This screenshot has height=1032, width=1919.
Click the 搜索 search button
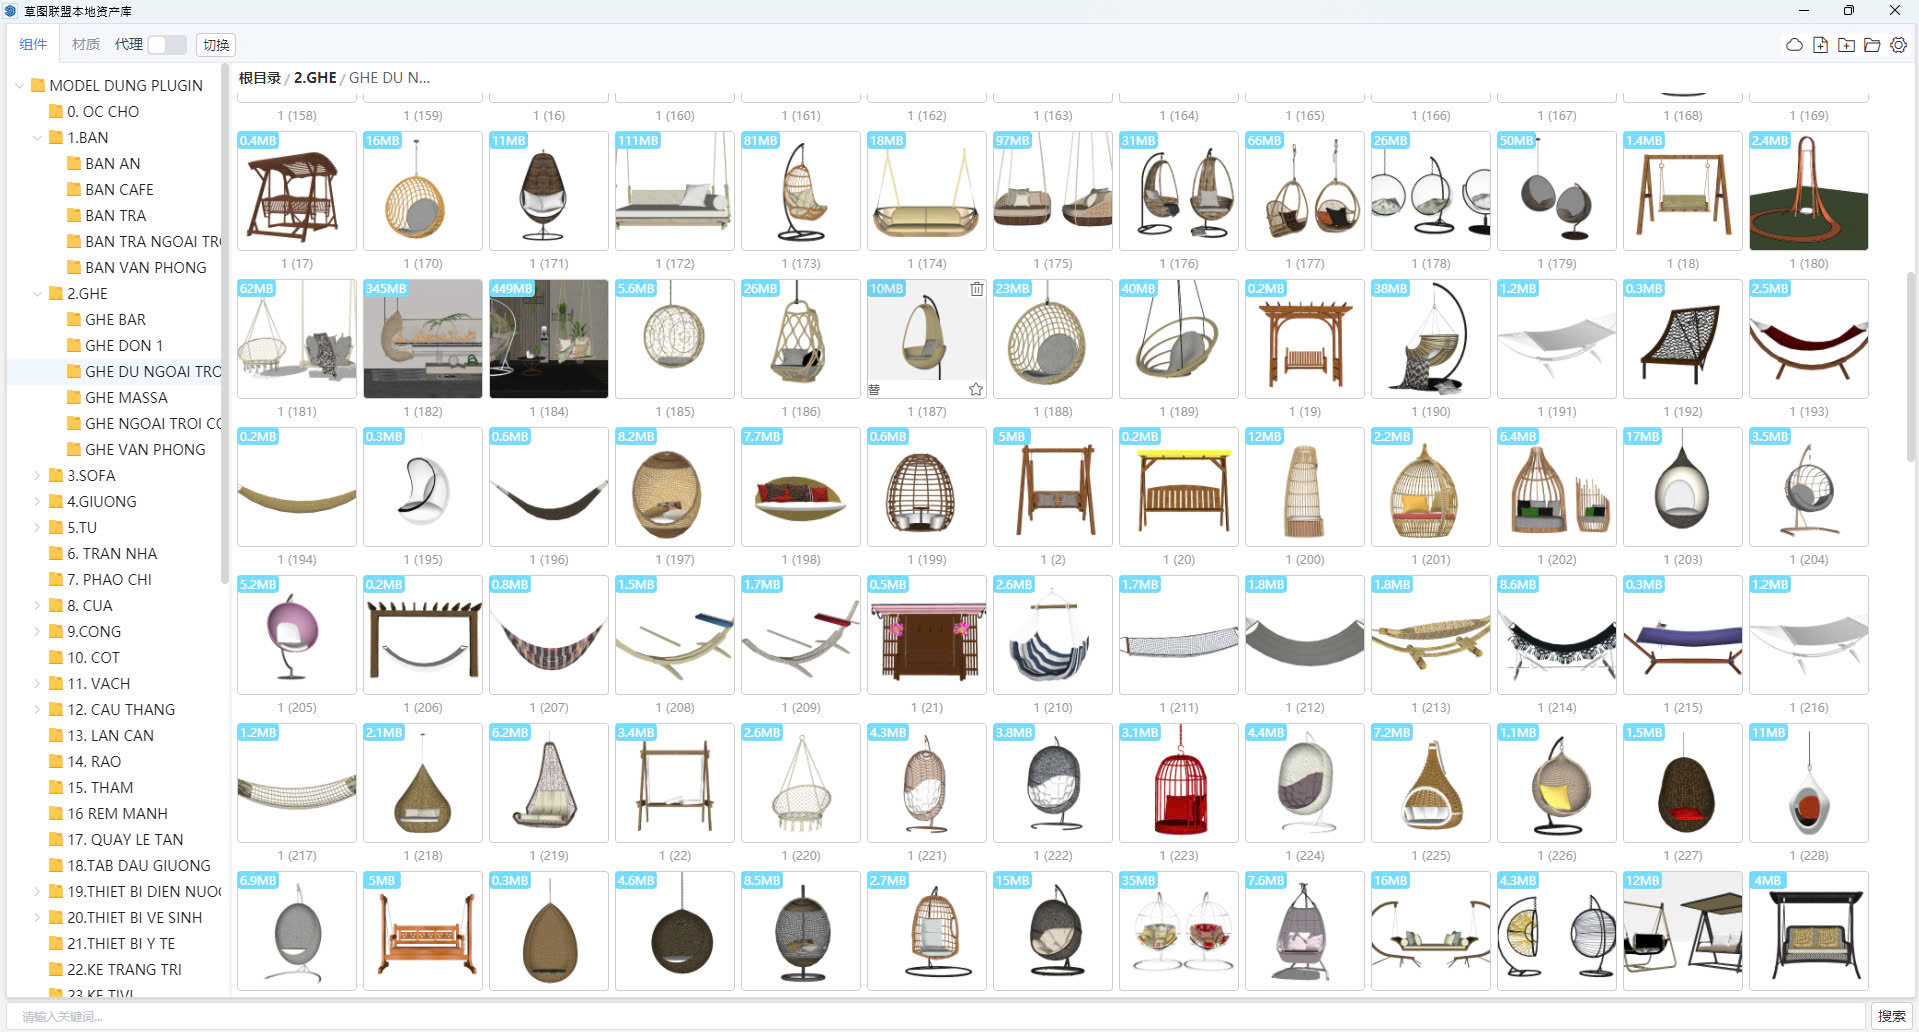coord(1890,1016)
